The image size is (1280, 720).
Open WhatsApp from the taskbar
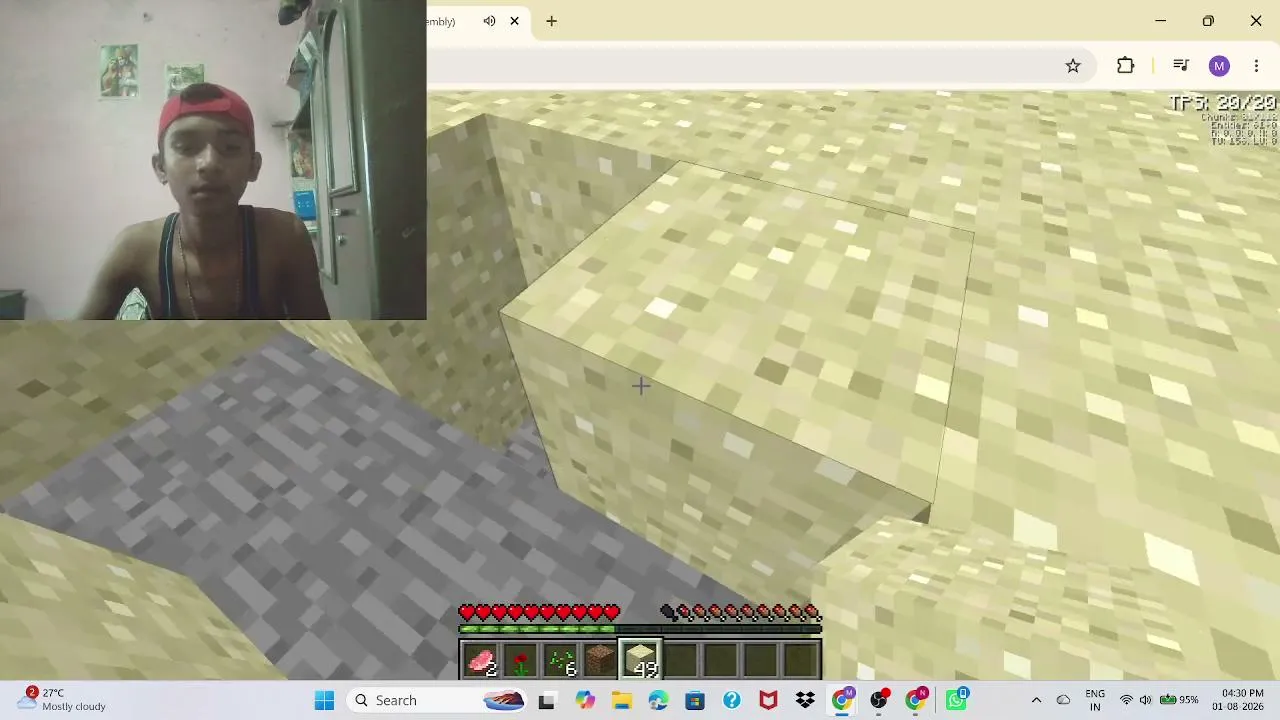(x=956, y=700)
